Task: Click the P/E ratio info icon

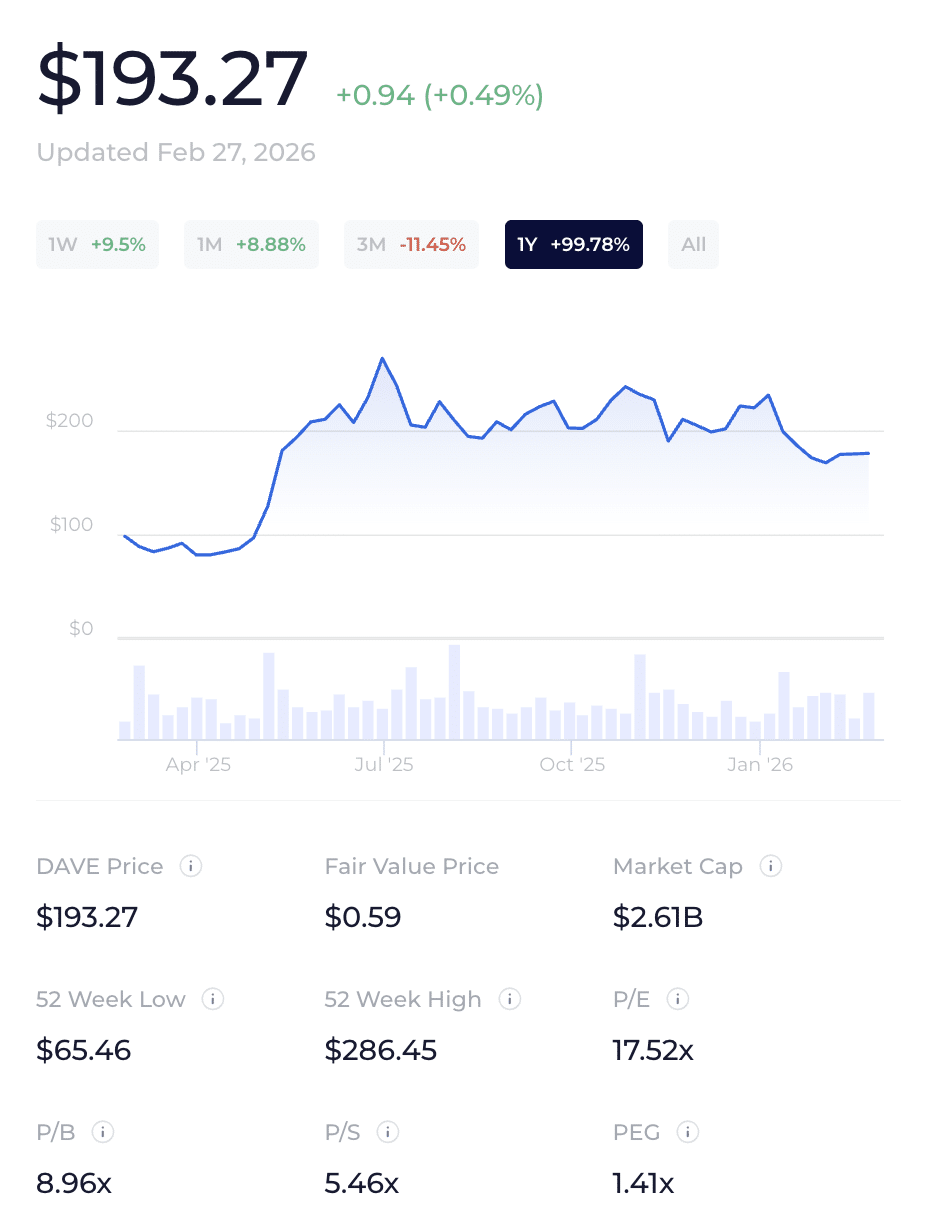Action: tap(678, 999)
